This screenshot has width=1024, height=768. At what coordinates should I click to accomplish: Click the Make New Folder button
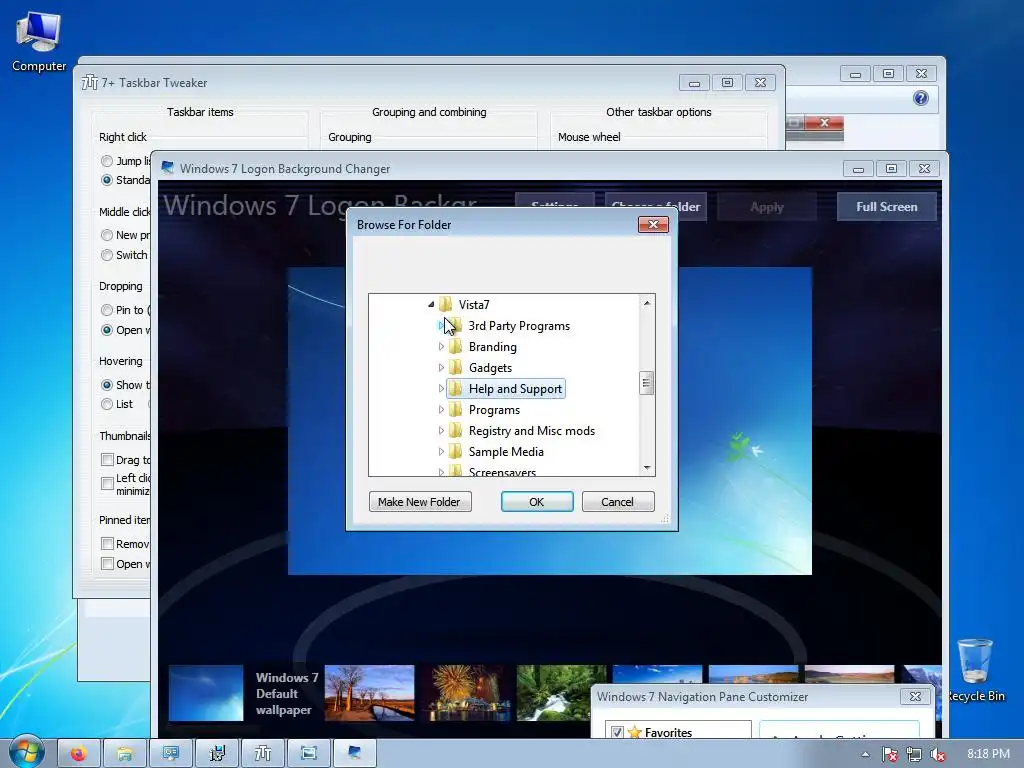420,502
